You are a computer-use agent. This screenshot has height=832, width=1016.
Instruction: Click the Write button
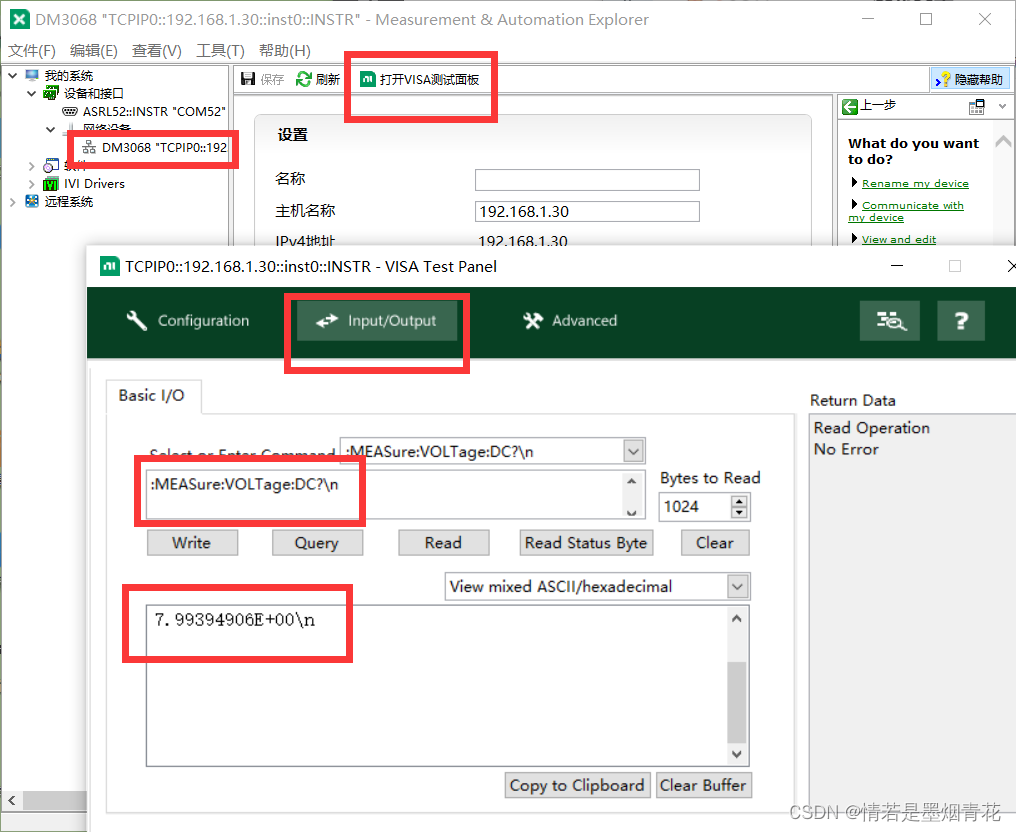(192, 543)
